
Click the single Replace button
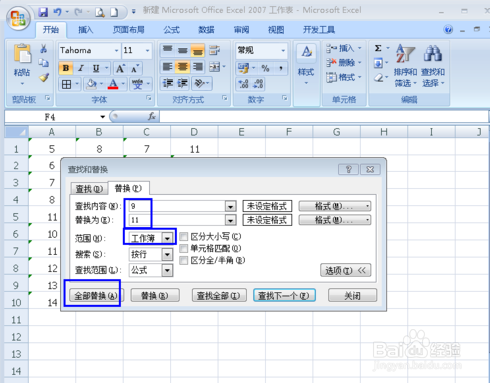(x=155, y=296)
